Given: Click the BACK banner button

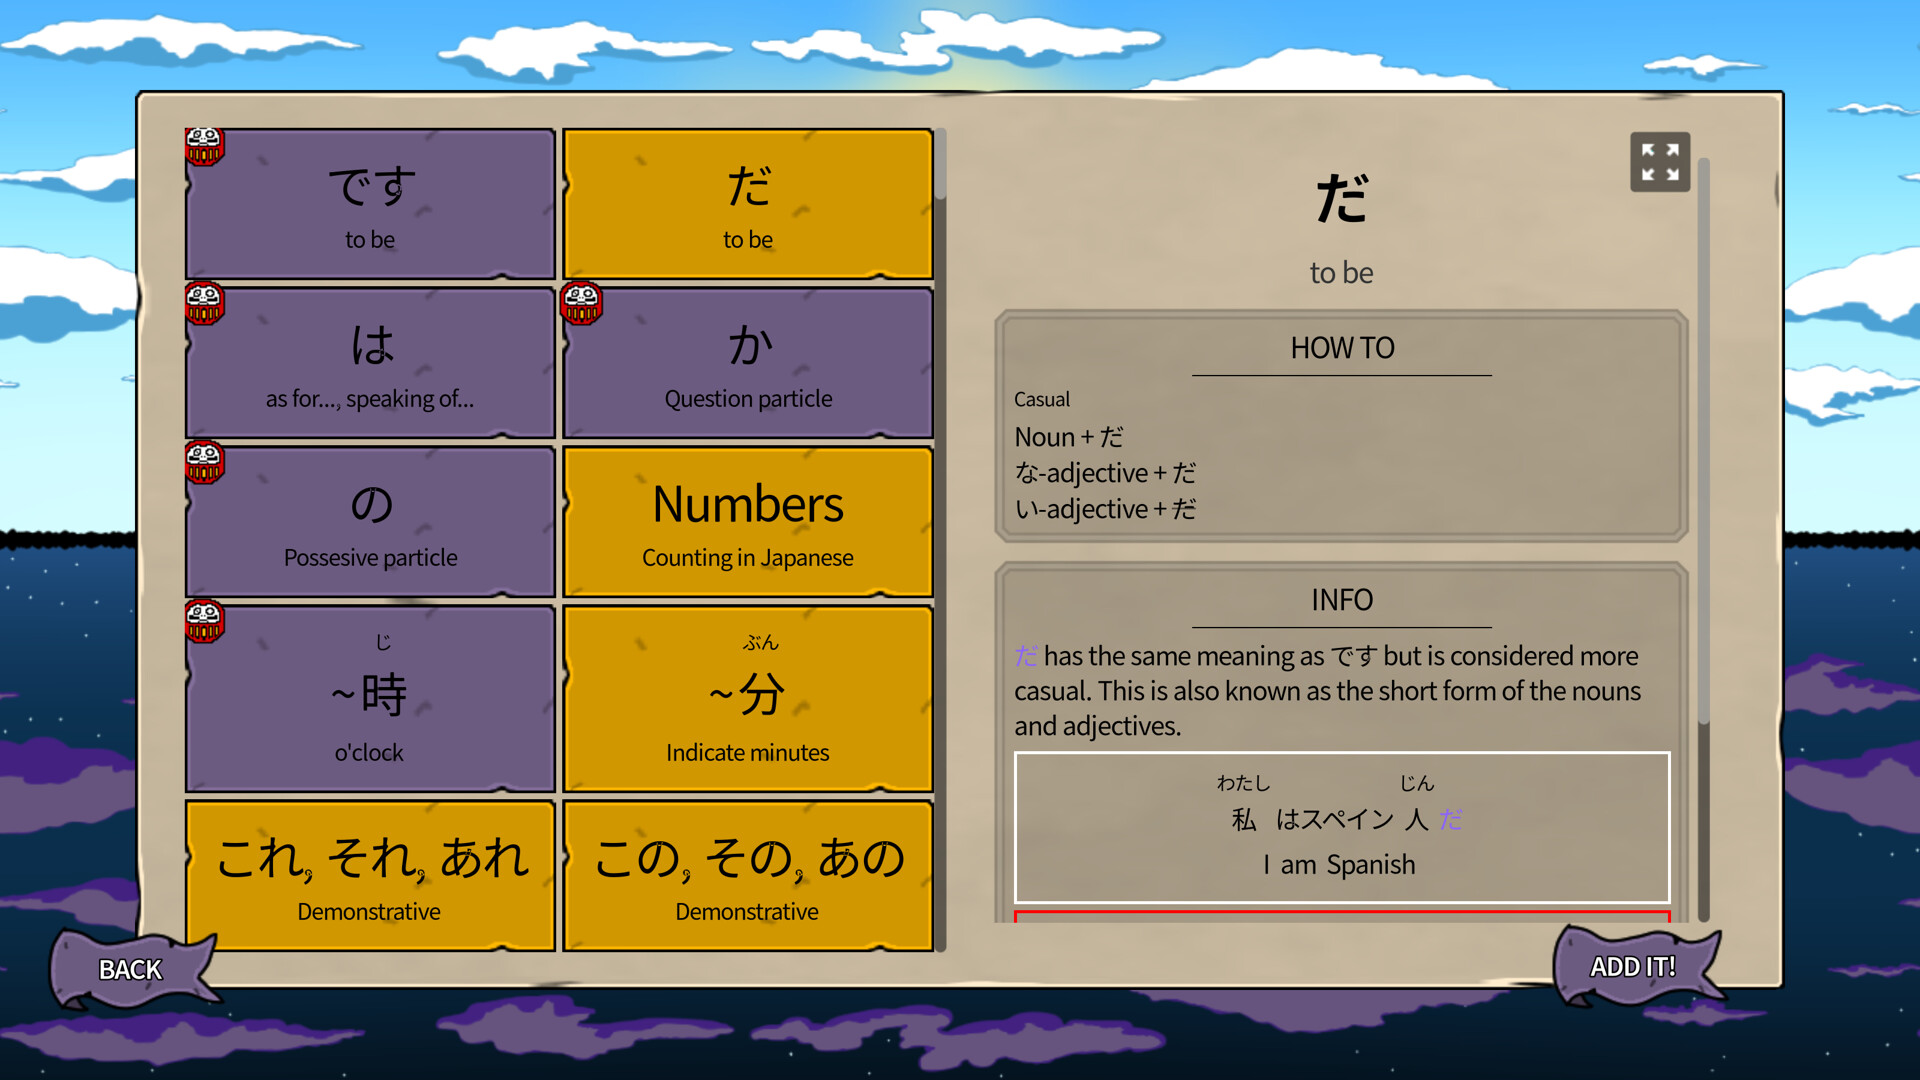Looking at the screenshot, I should pos(128,969).
